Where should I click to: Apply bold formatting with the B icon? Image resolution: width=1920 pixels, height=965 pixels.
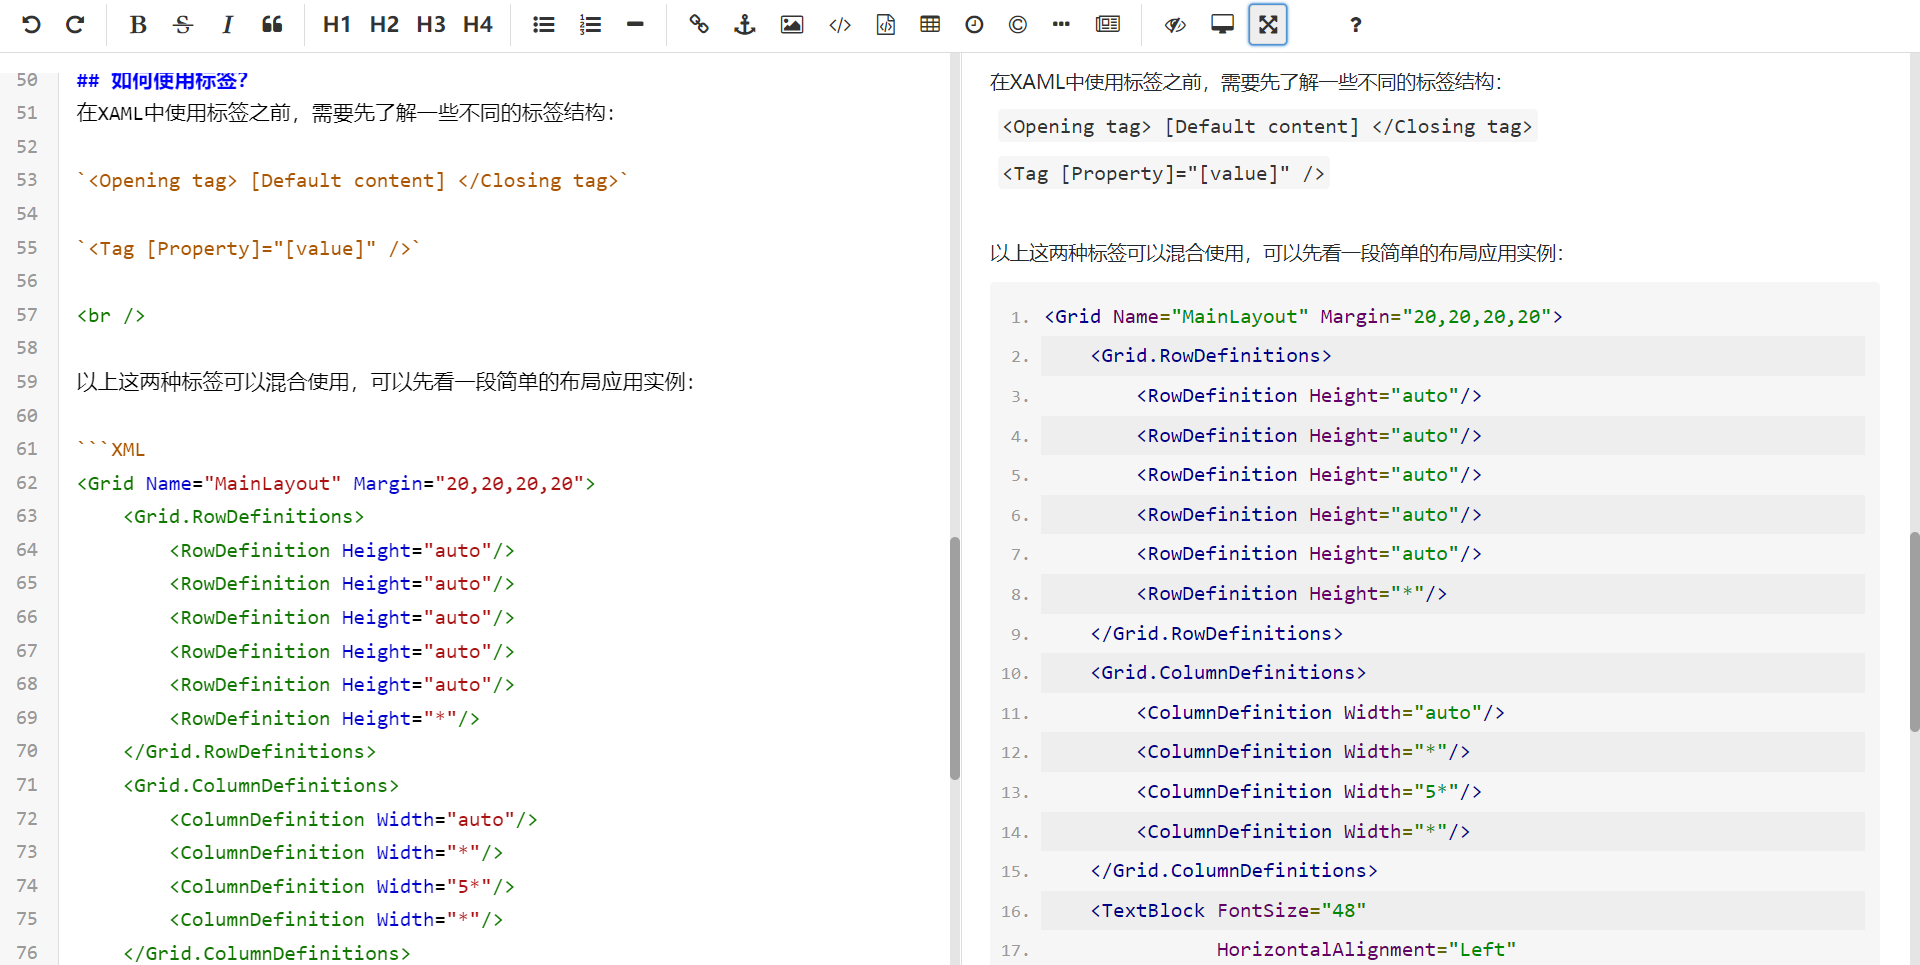[x=138, y=25]
